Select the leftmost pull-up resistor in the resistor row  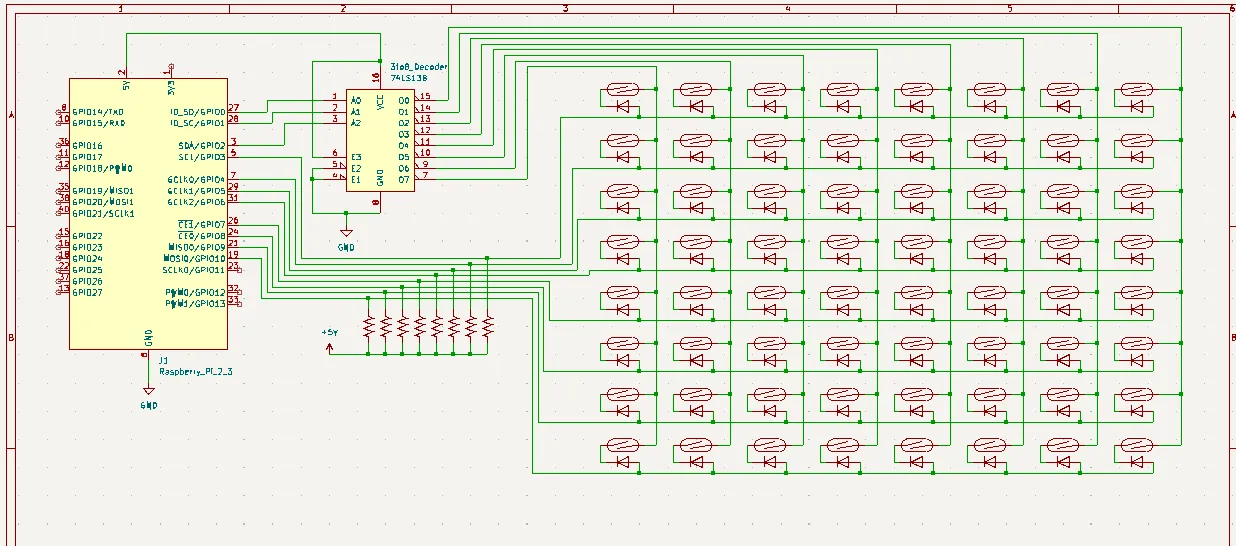(x=368, y=325)
